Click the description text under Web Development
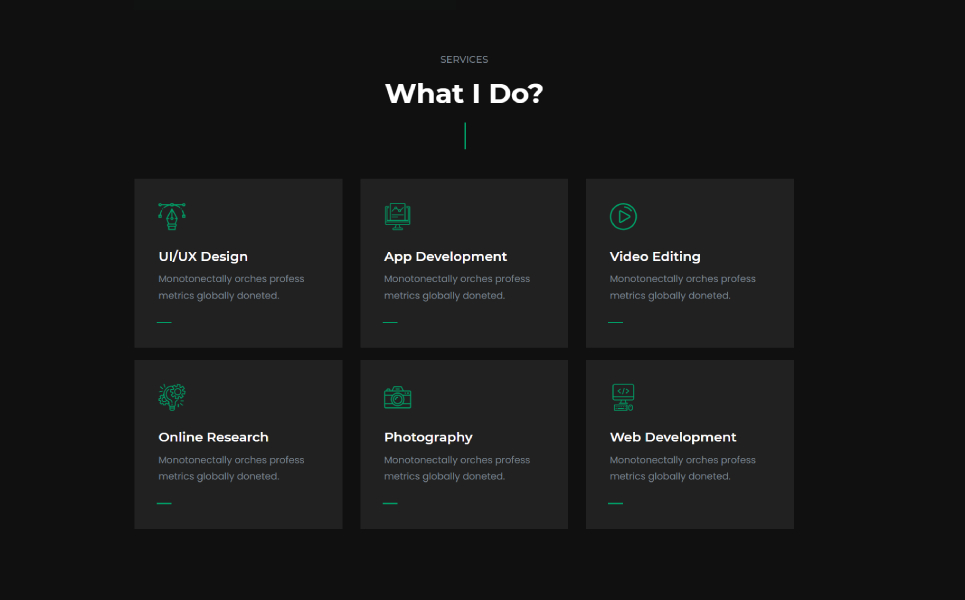This screenshot has height=600, width=965. click(683, 468)
